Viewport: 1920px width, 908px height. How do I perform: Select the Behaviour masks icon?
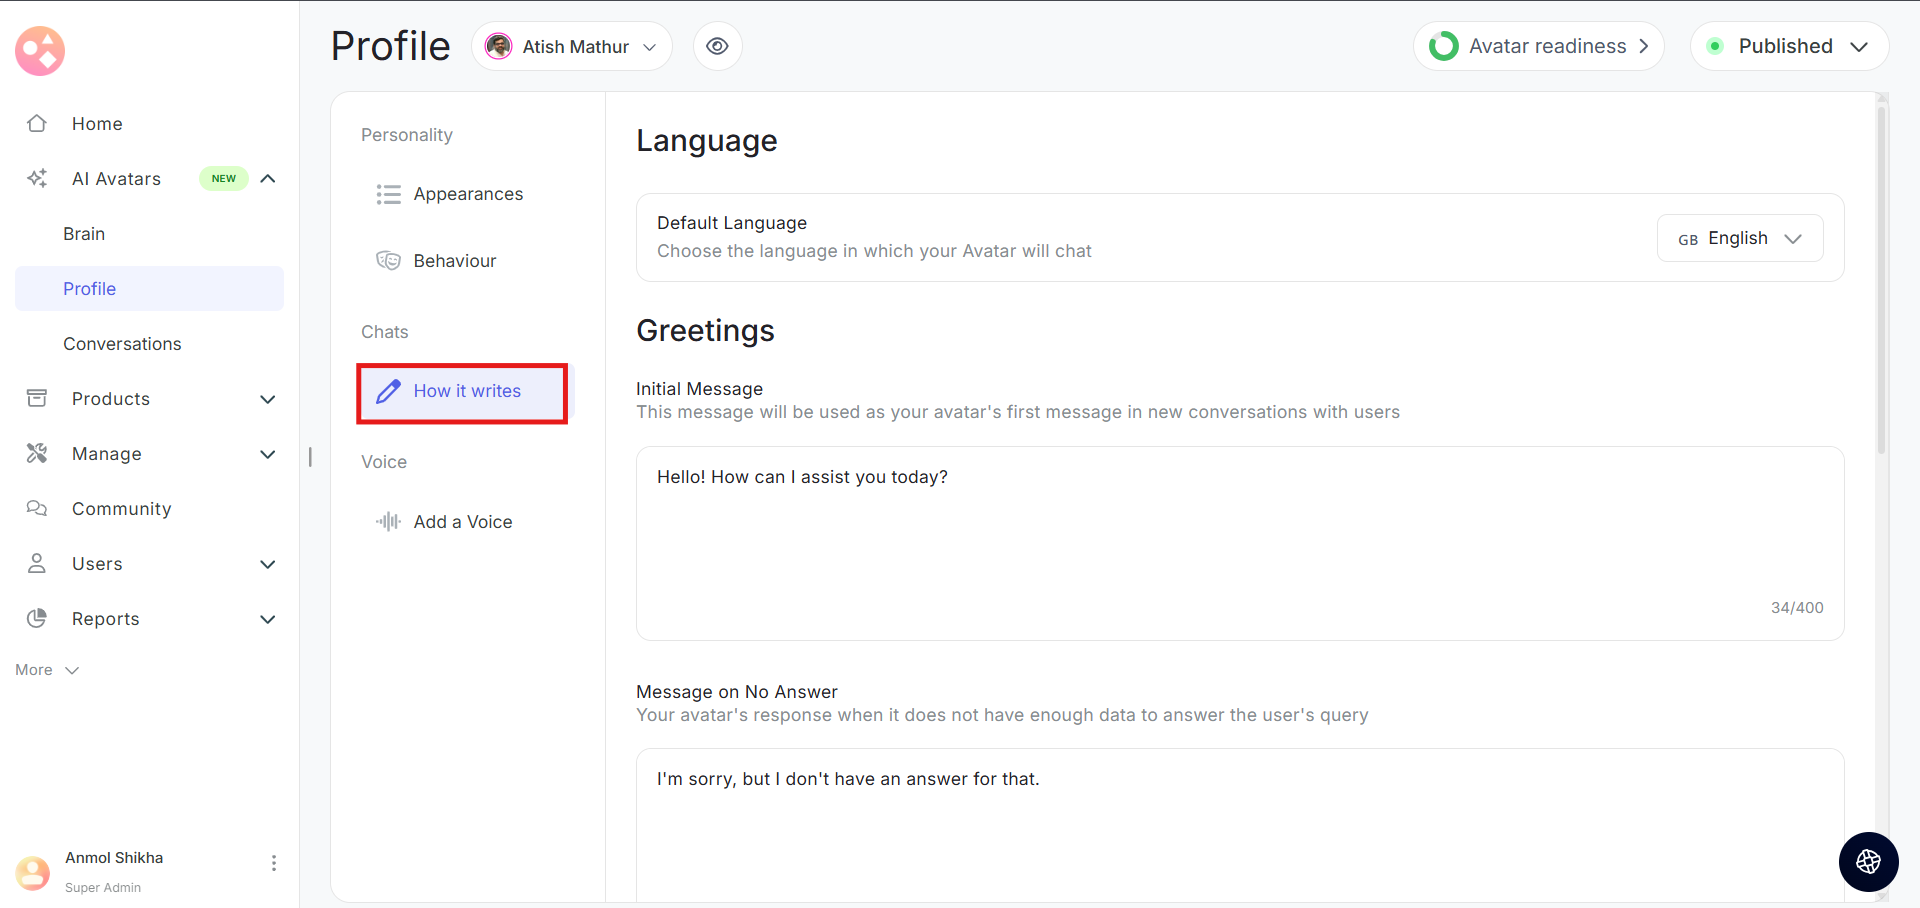pyautogui.click(x=388, y=261)
